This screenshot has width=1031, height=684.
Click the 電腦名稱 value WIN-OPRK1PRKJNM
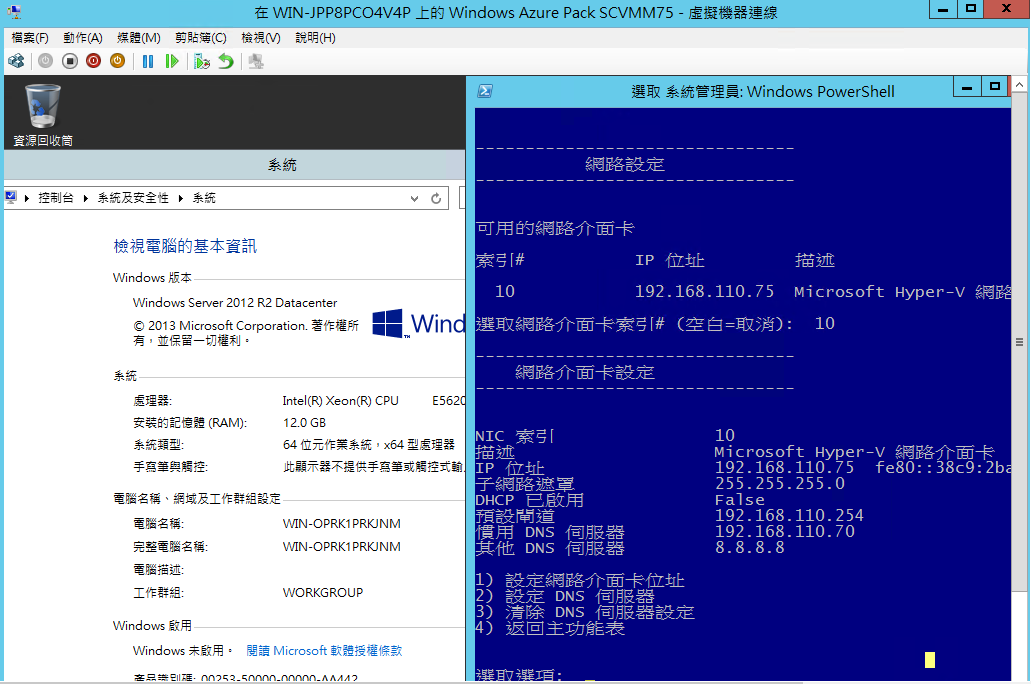pyautogui.click(x=342, y=524)
